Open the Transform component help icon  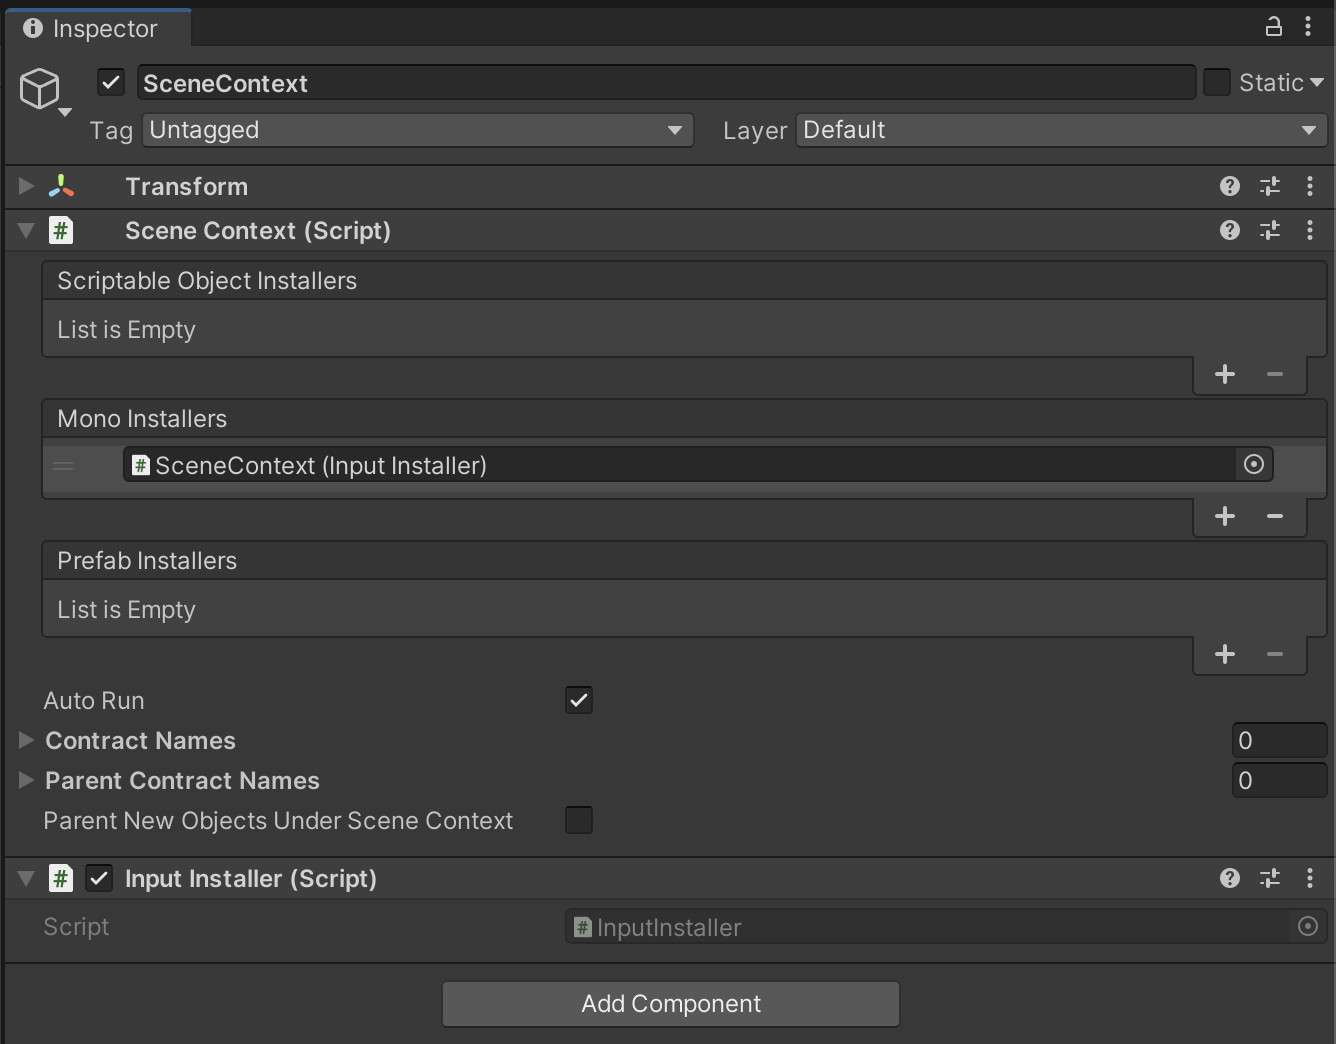click(x=1229, y=186)
